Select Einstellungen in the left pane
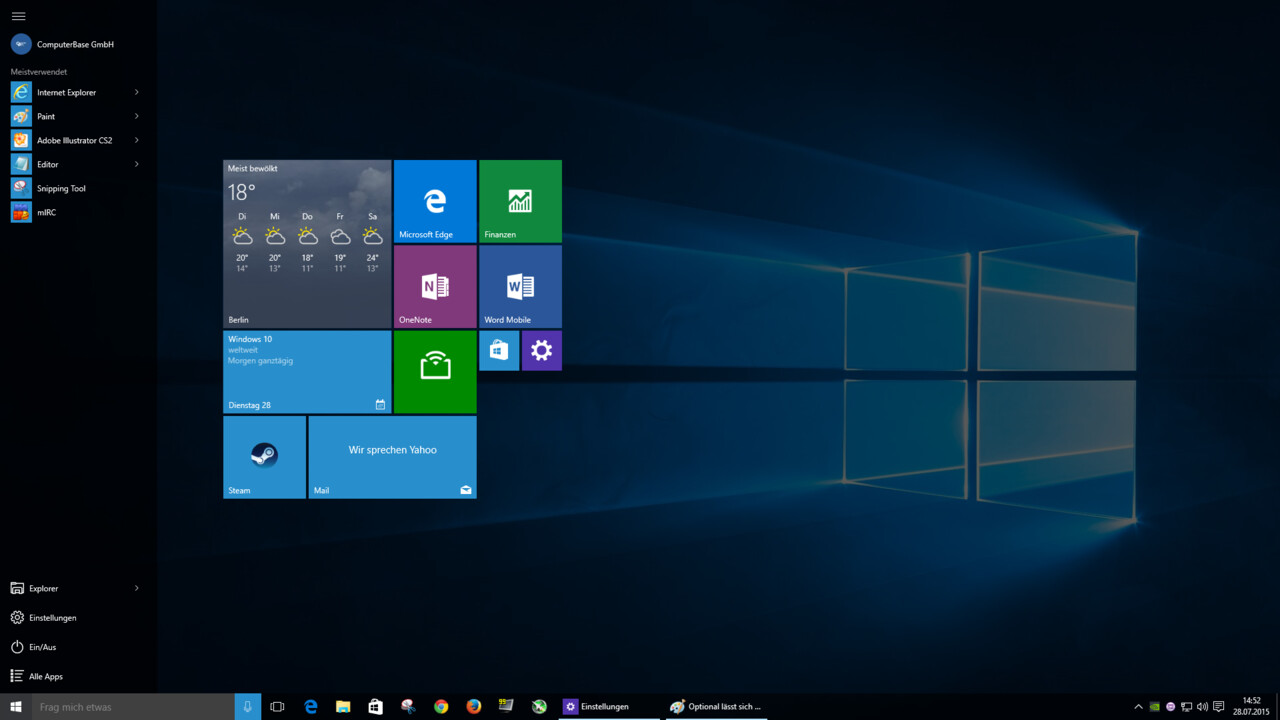Screen dimensions: 1280x720 click(x=55, y=617)
